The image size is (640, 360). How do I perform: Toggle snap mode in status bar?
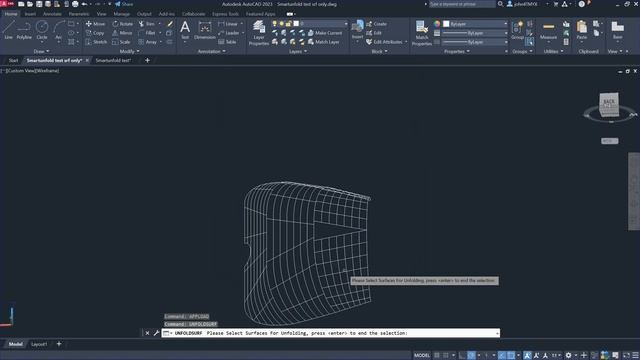coord(446,356)
